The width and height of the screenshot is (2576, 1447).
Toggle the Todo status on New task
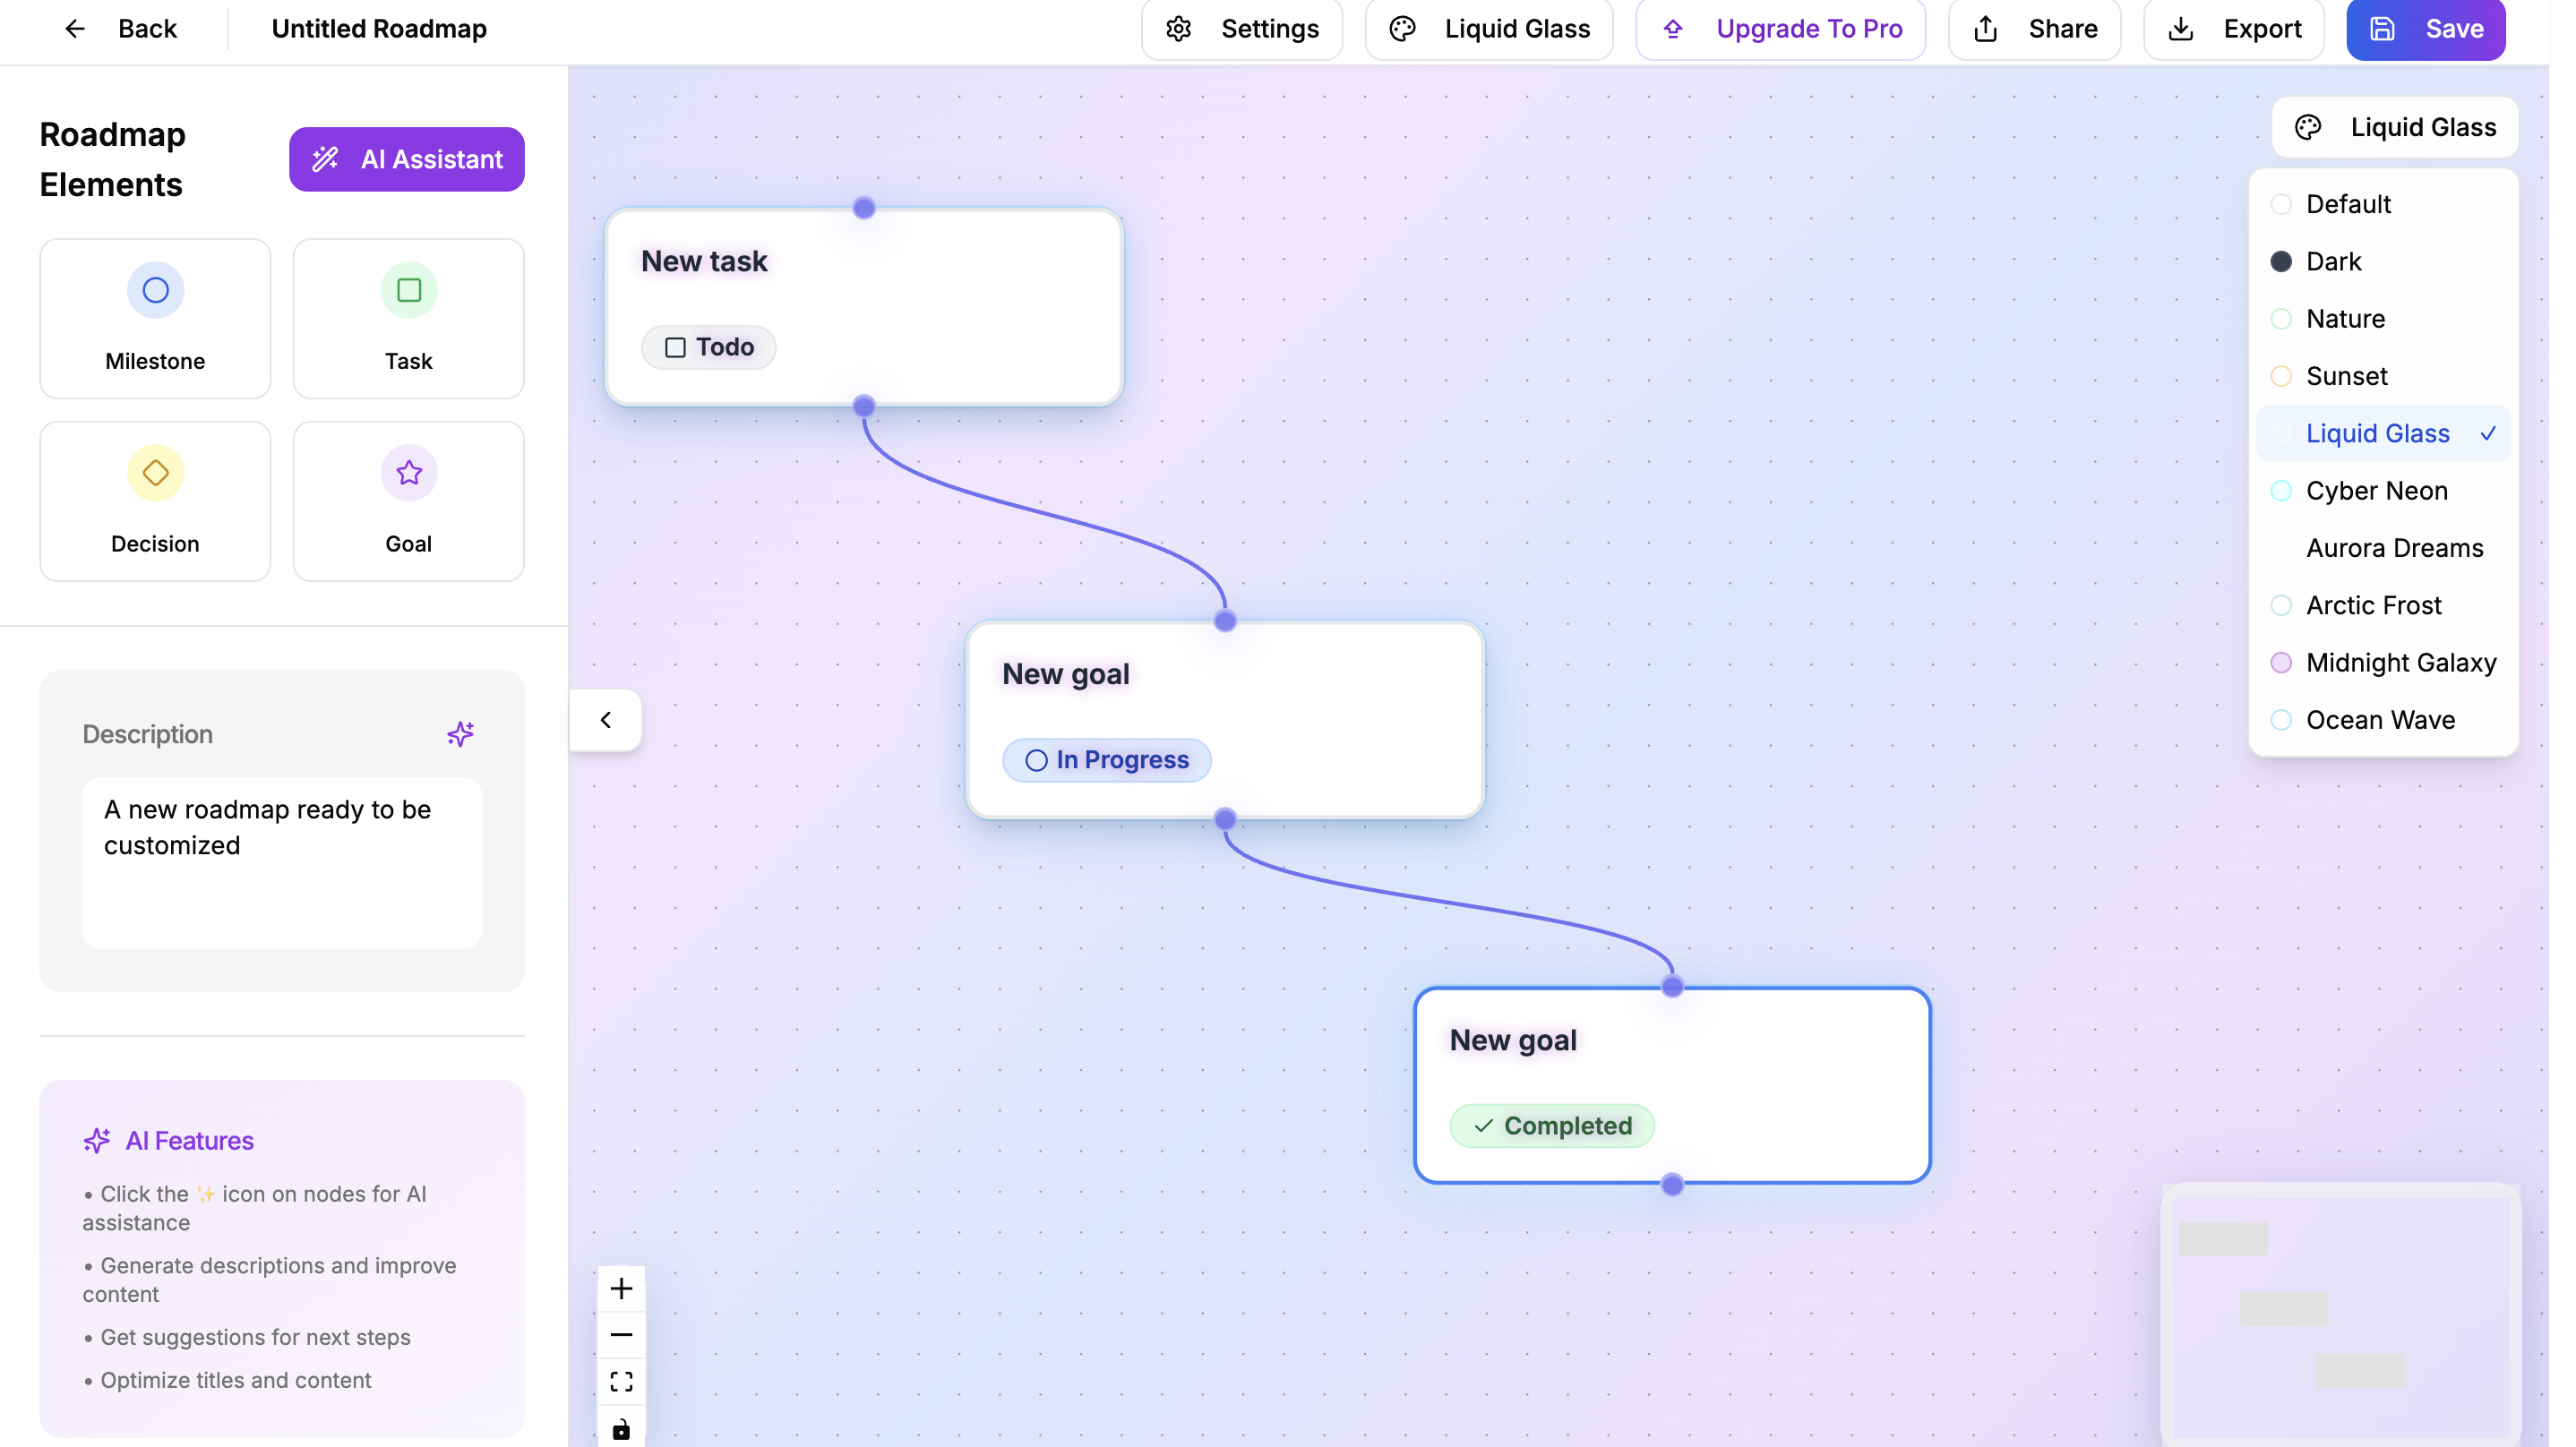(x=708, y=347)
